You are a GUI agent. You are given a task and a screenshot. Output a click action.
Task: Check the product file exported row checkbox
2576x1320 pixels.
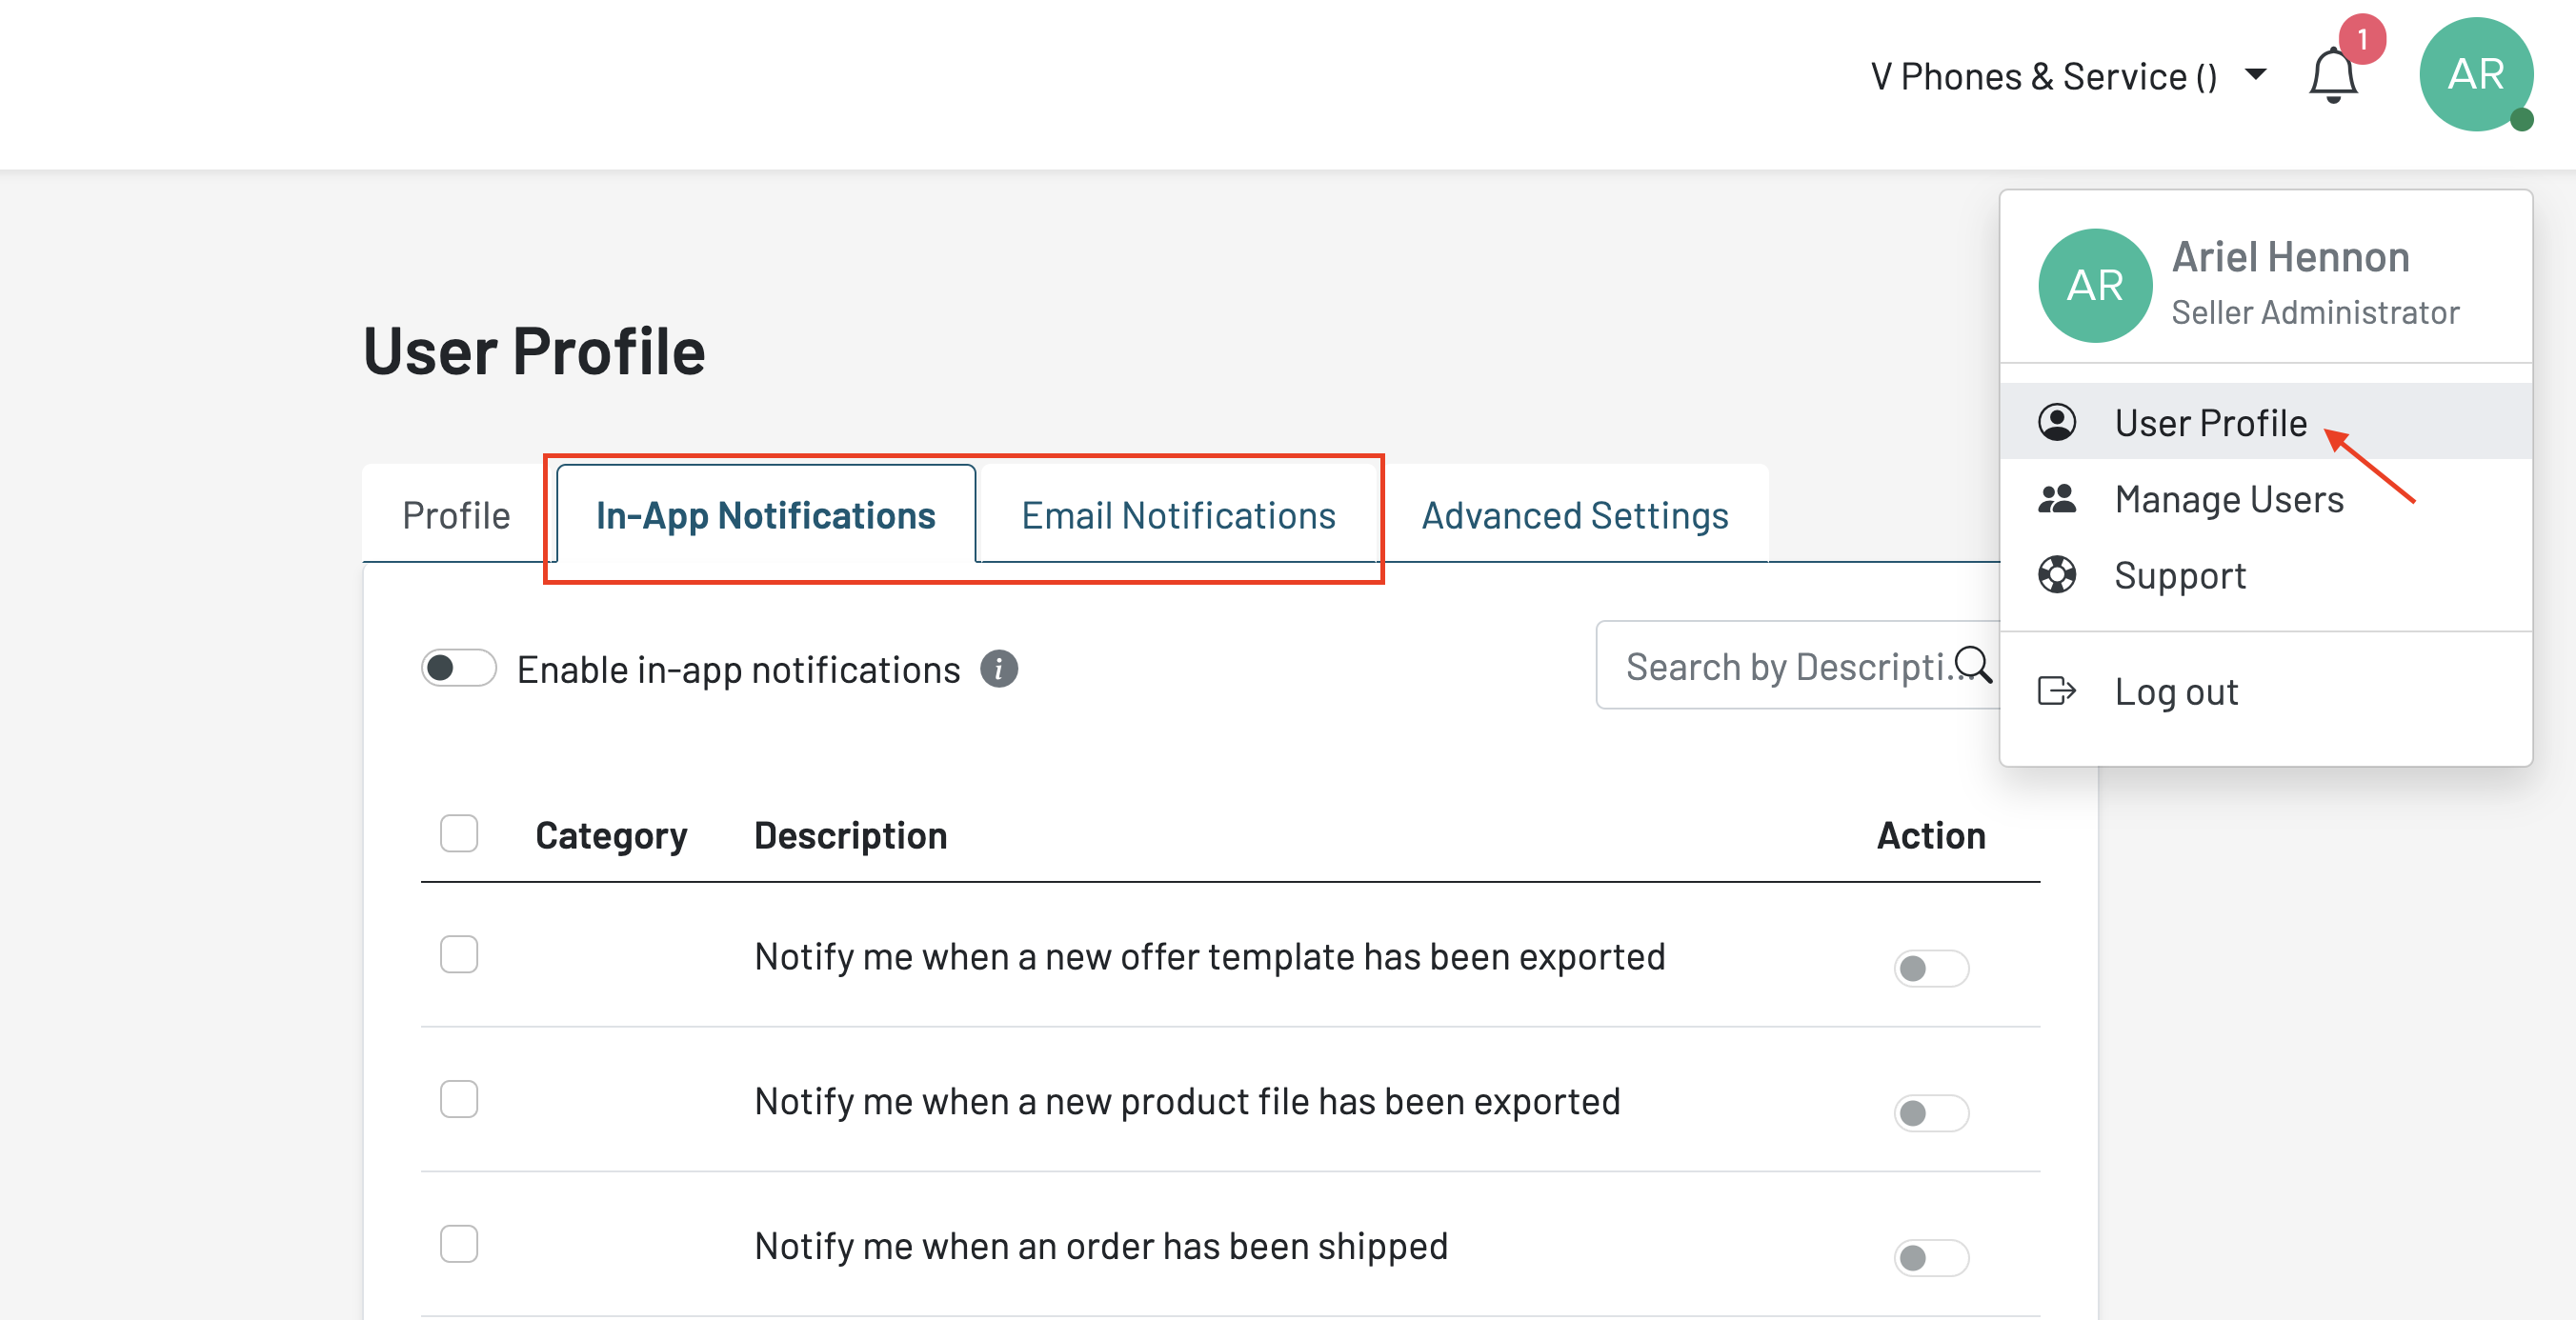coord(459,1099)
